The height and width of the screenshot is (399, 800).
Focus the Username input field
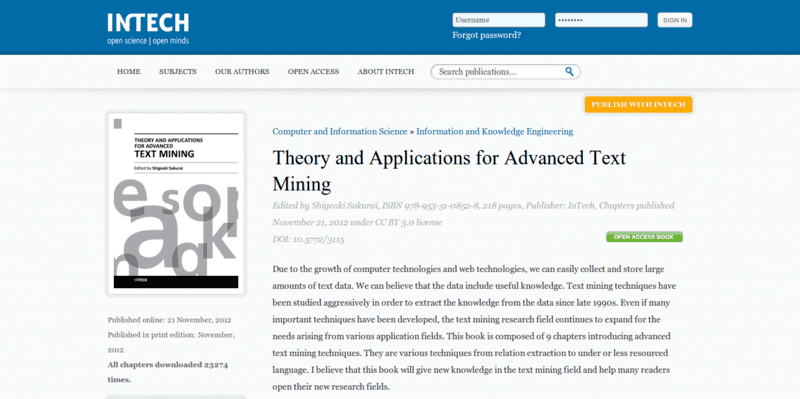[x=498, y=20]
